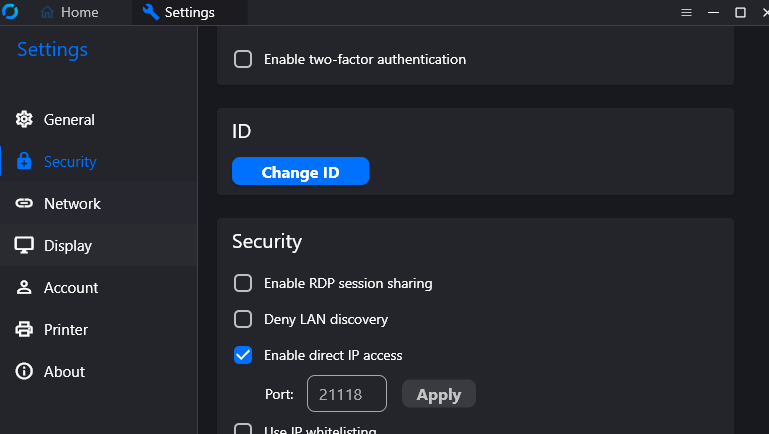This screenshot has height=434, width=769.
Task: Click the RustDesk logo icon
Action: [10, 12]
